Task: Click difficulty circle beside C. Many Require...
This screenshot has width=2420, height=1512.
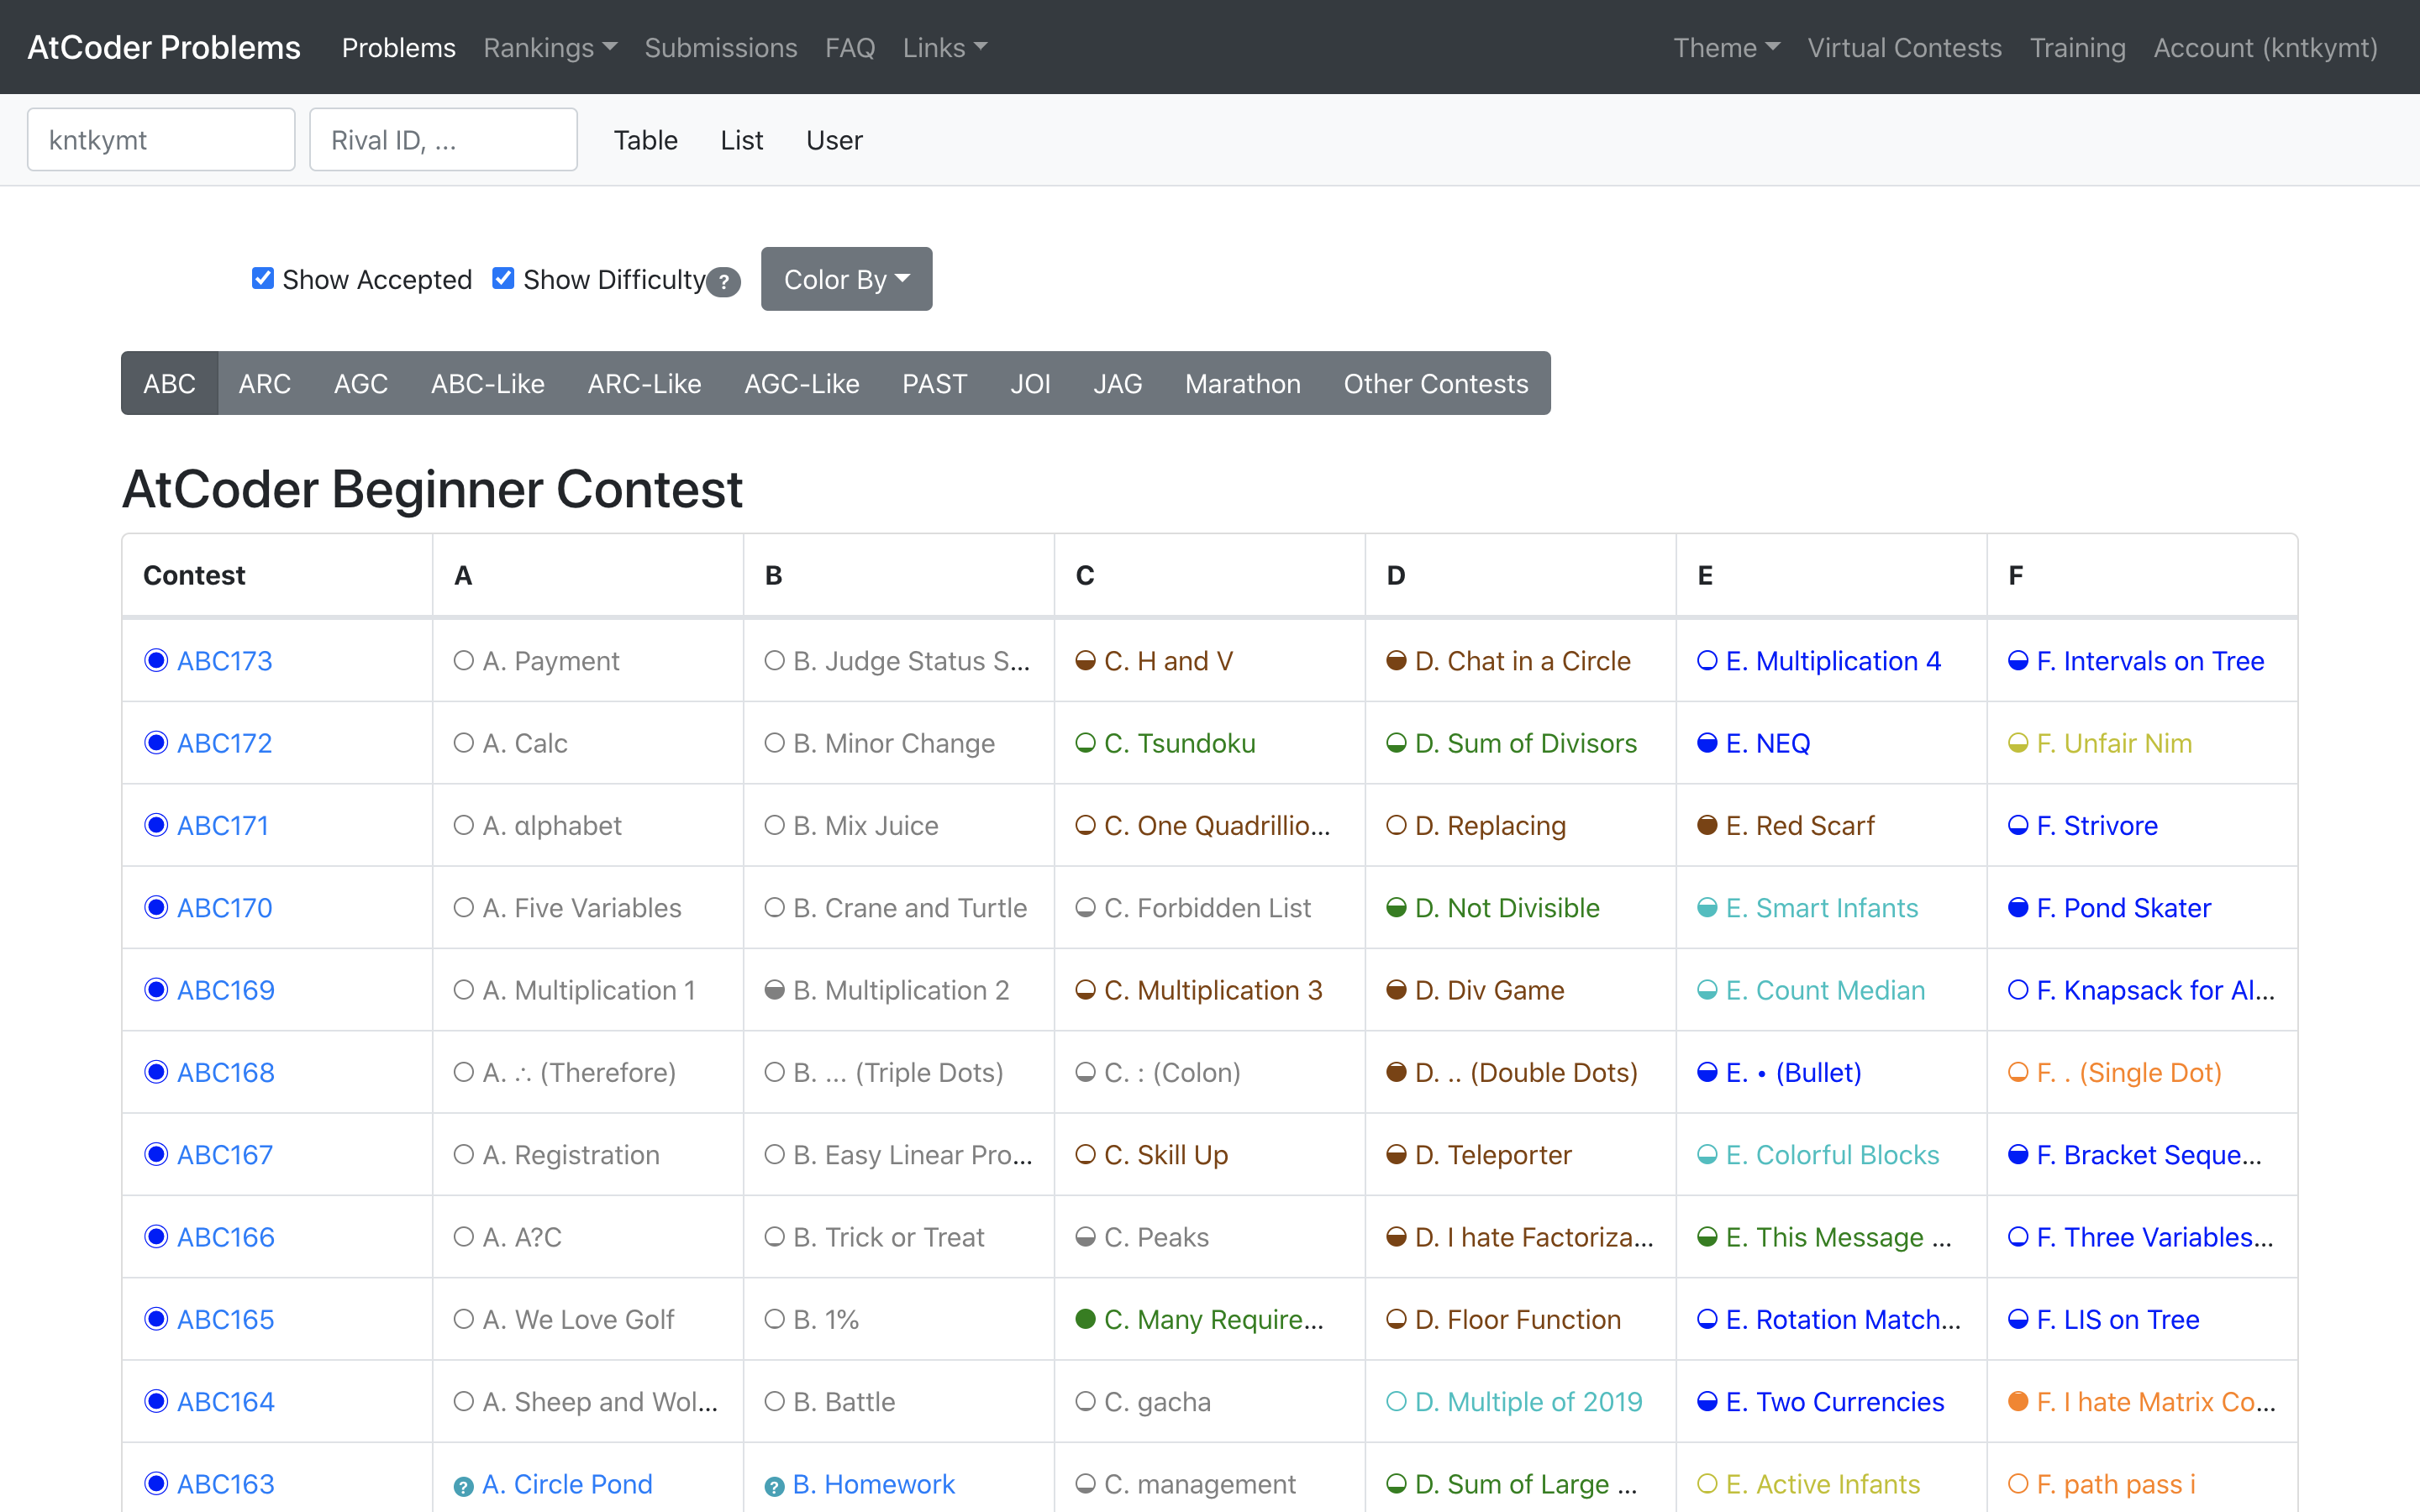Action: tap(1085, 1319)
